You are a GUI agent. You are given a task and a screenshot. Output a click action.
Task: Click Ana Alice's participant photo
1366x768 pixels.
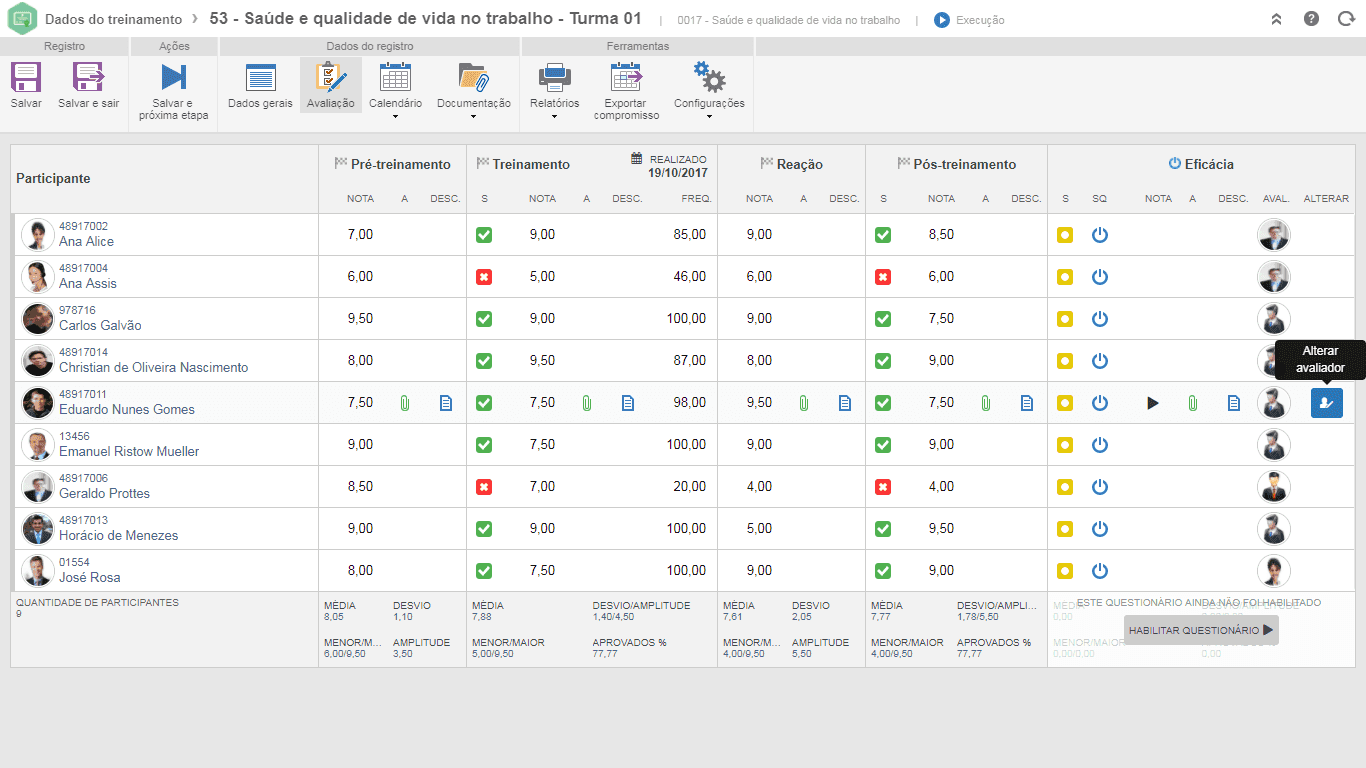[38, 235]
